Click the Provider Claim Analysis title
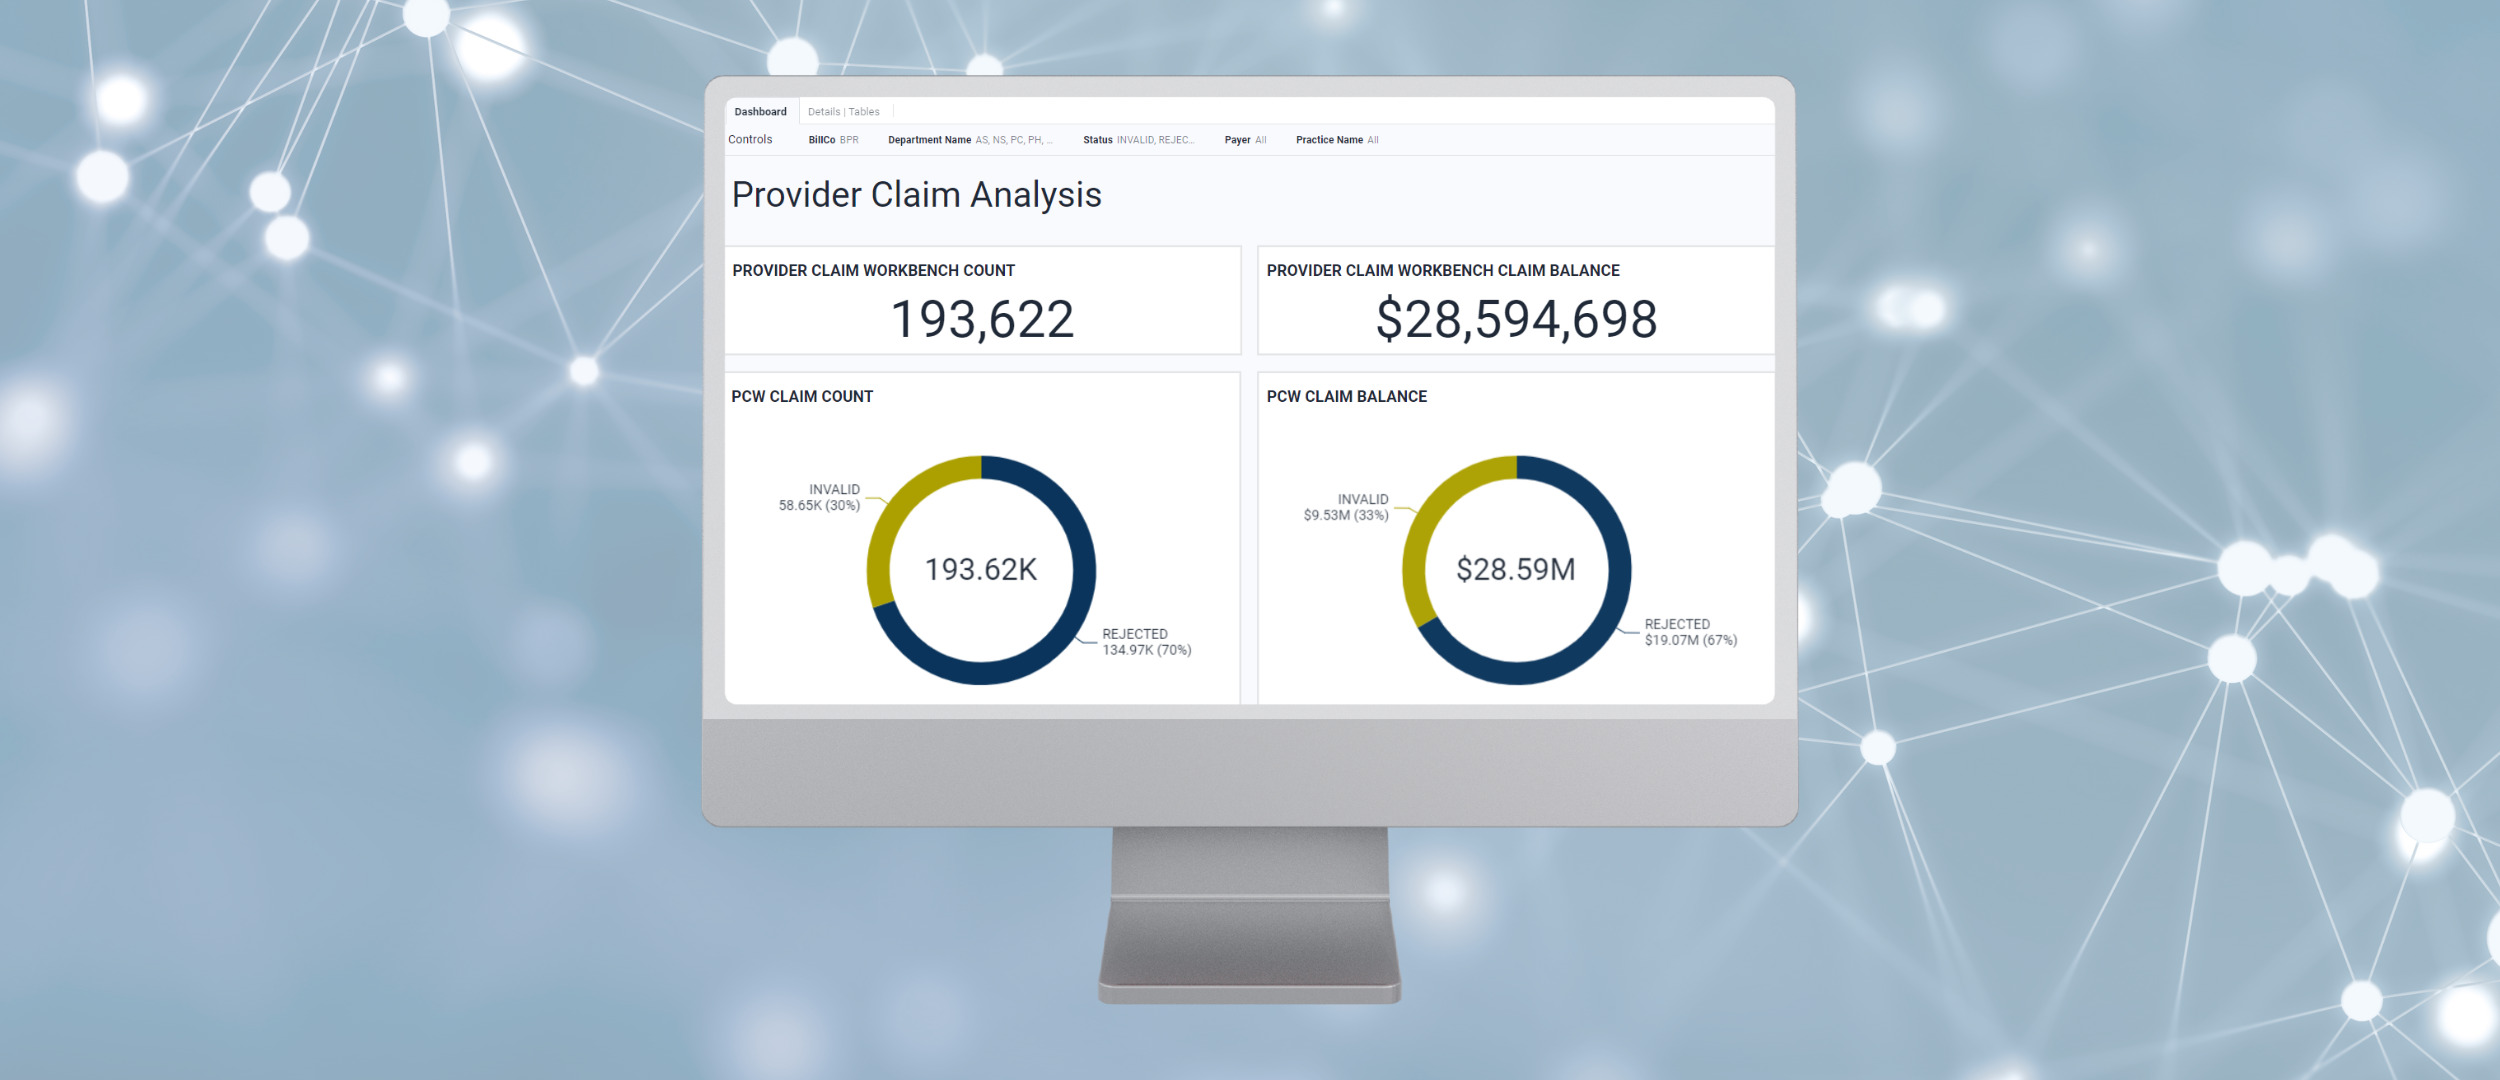The height and width of the screenshot is (1080, 2500). tap(916, 195)
